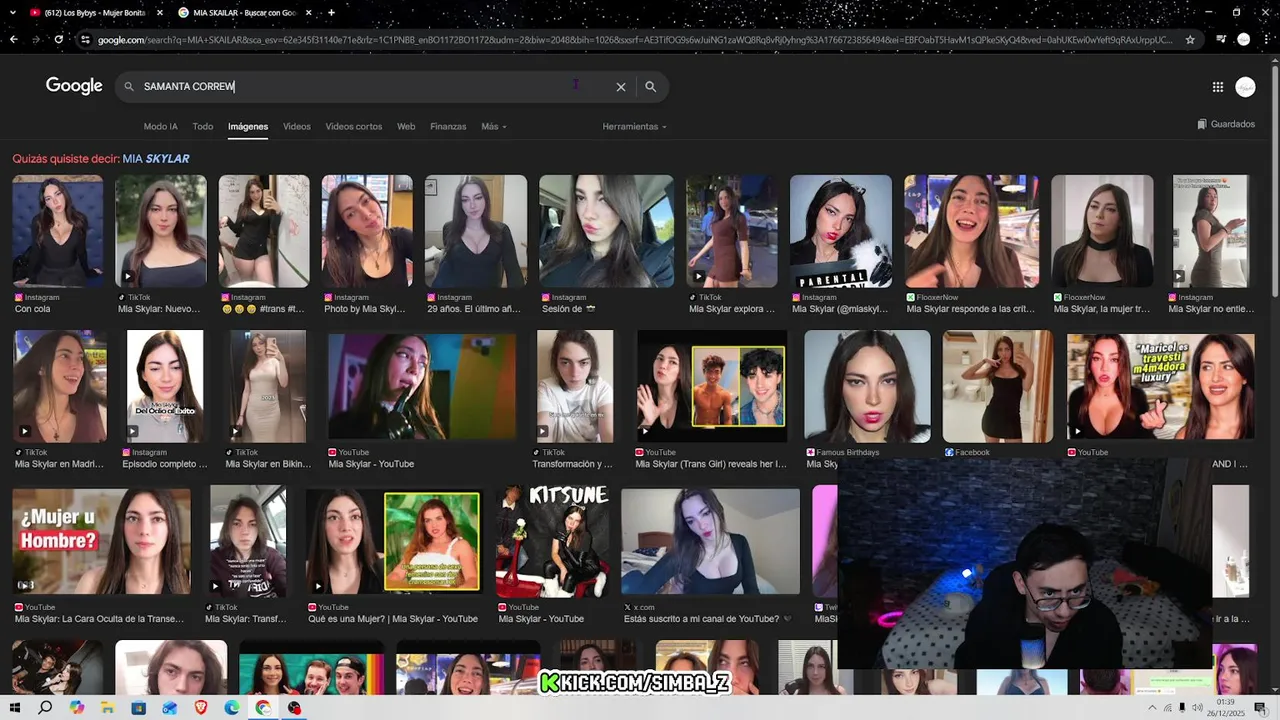Open the 'Transformación y' TikTok thumbnail
The height and width of the screenshot is (720, 1280).
coord(575,387)
